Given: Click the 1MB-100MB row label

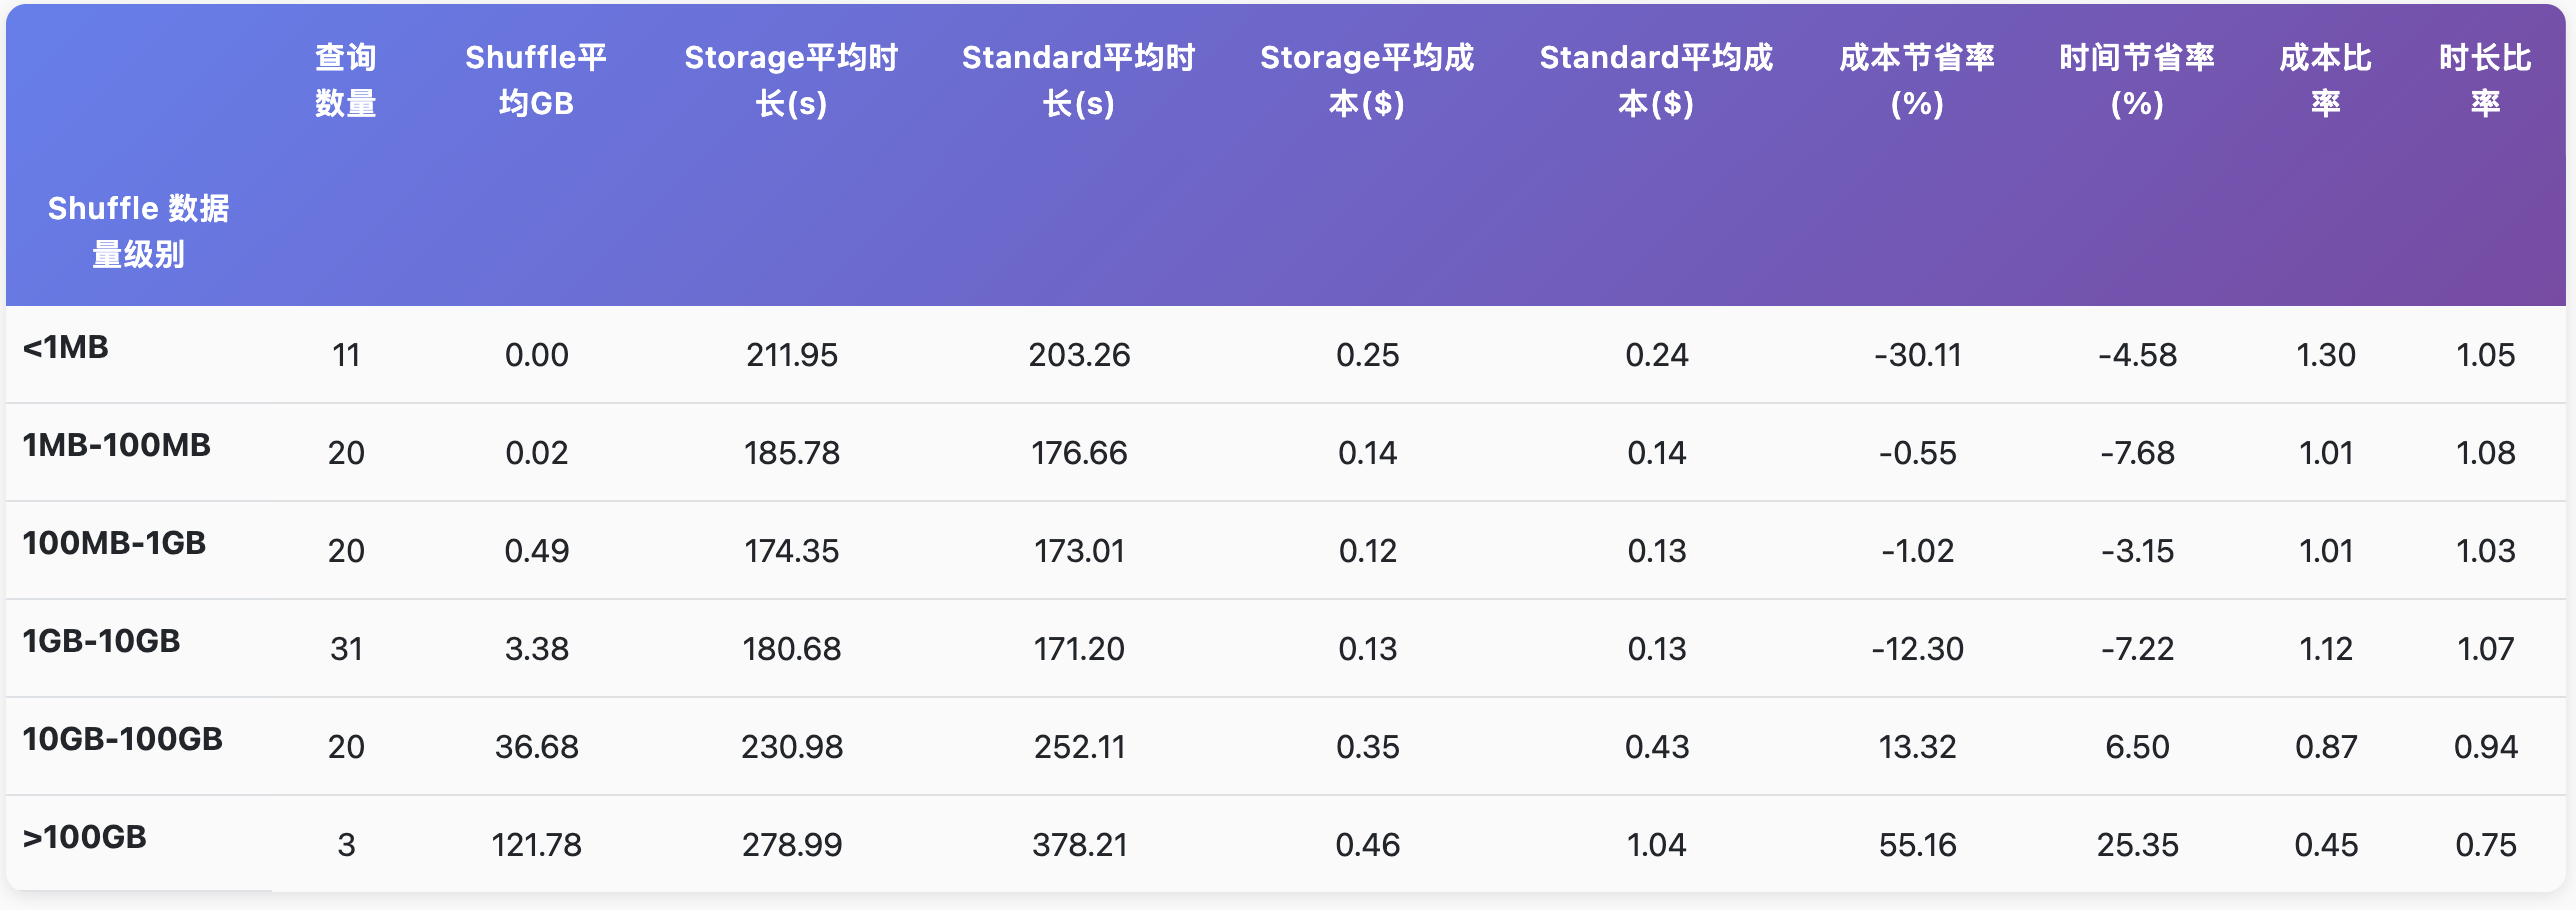Looking at the screenshot, I should [117, 445].
